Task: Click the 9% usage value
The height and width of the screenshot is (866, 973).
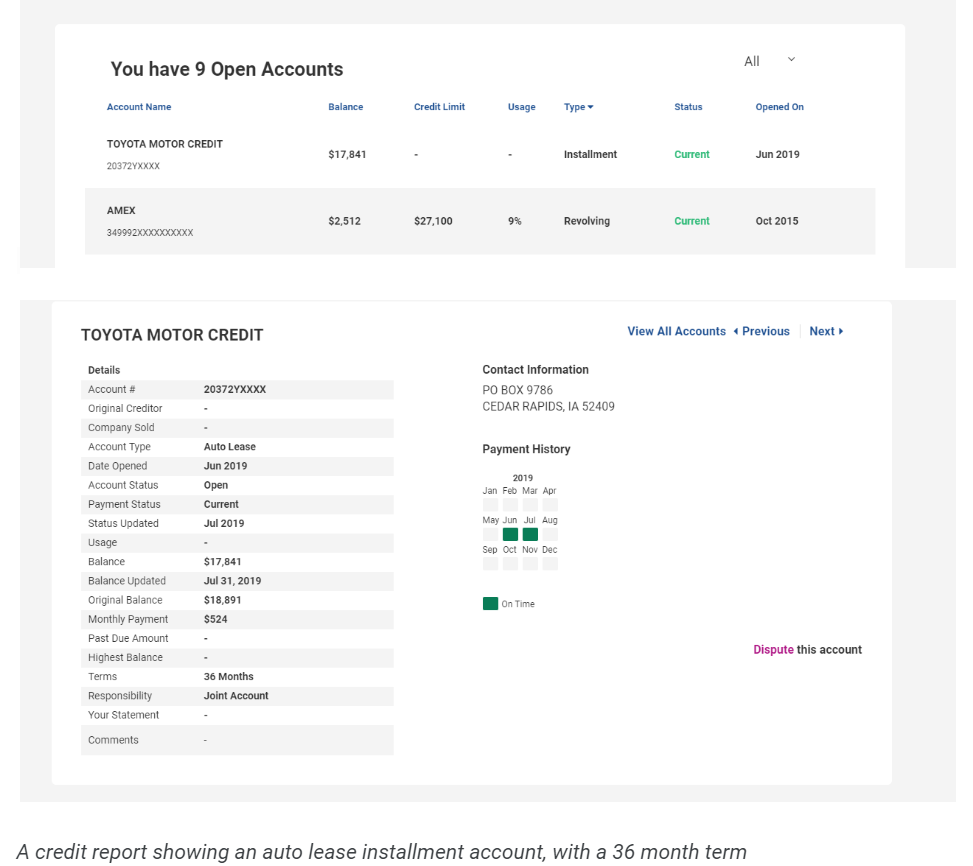Action: [x=514, y=221]
